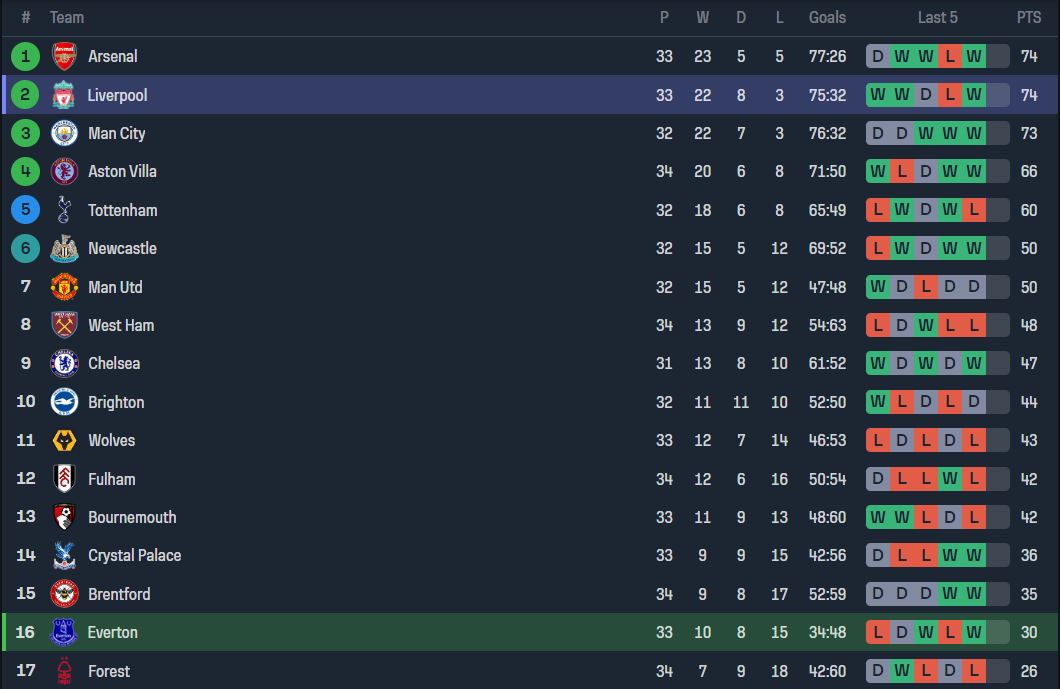Click the Wolves wolf-head crest
The height and width of the screenshot is (689, 1060).
(64, 440)
